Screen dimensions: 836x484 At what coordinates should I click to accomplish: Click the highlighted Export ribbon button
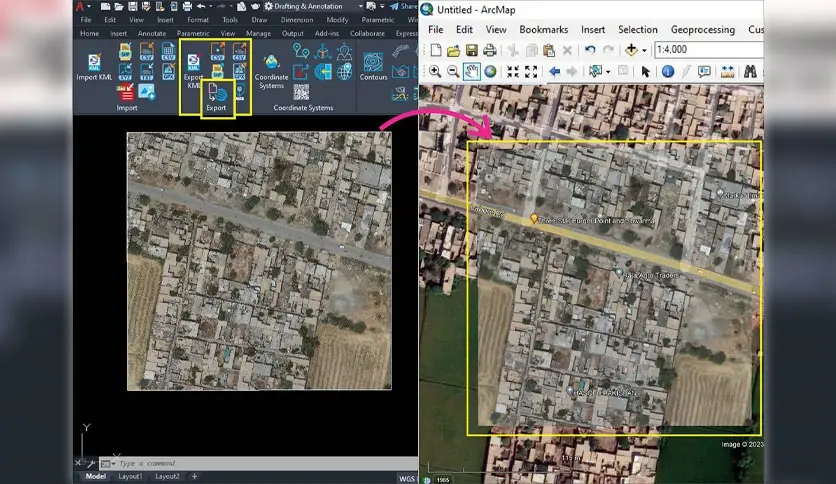(x=217, y=98)
